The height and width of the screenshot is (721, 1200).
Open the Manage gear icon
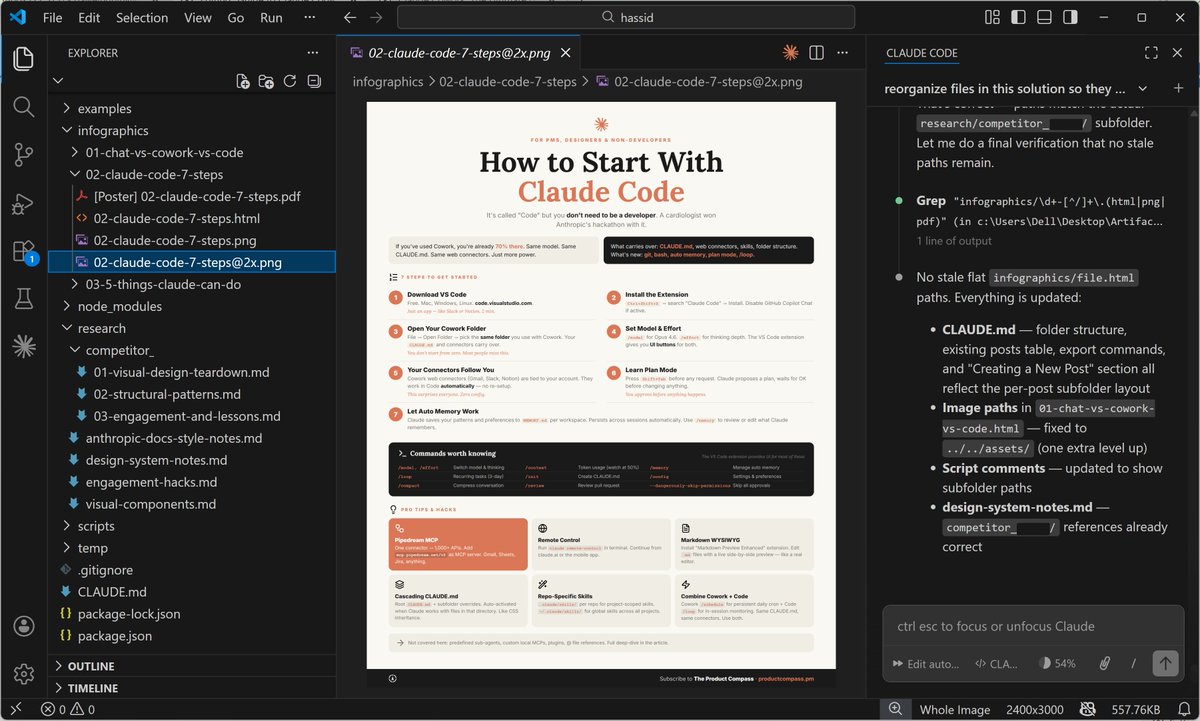click(24, 675)
